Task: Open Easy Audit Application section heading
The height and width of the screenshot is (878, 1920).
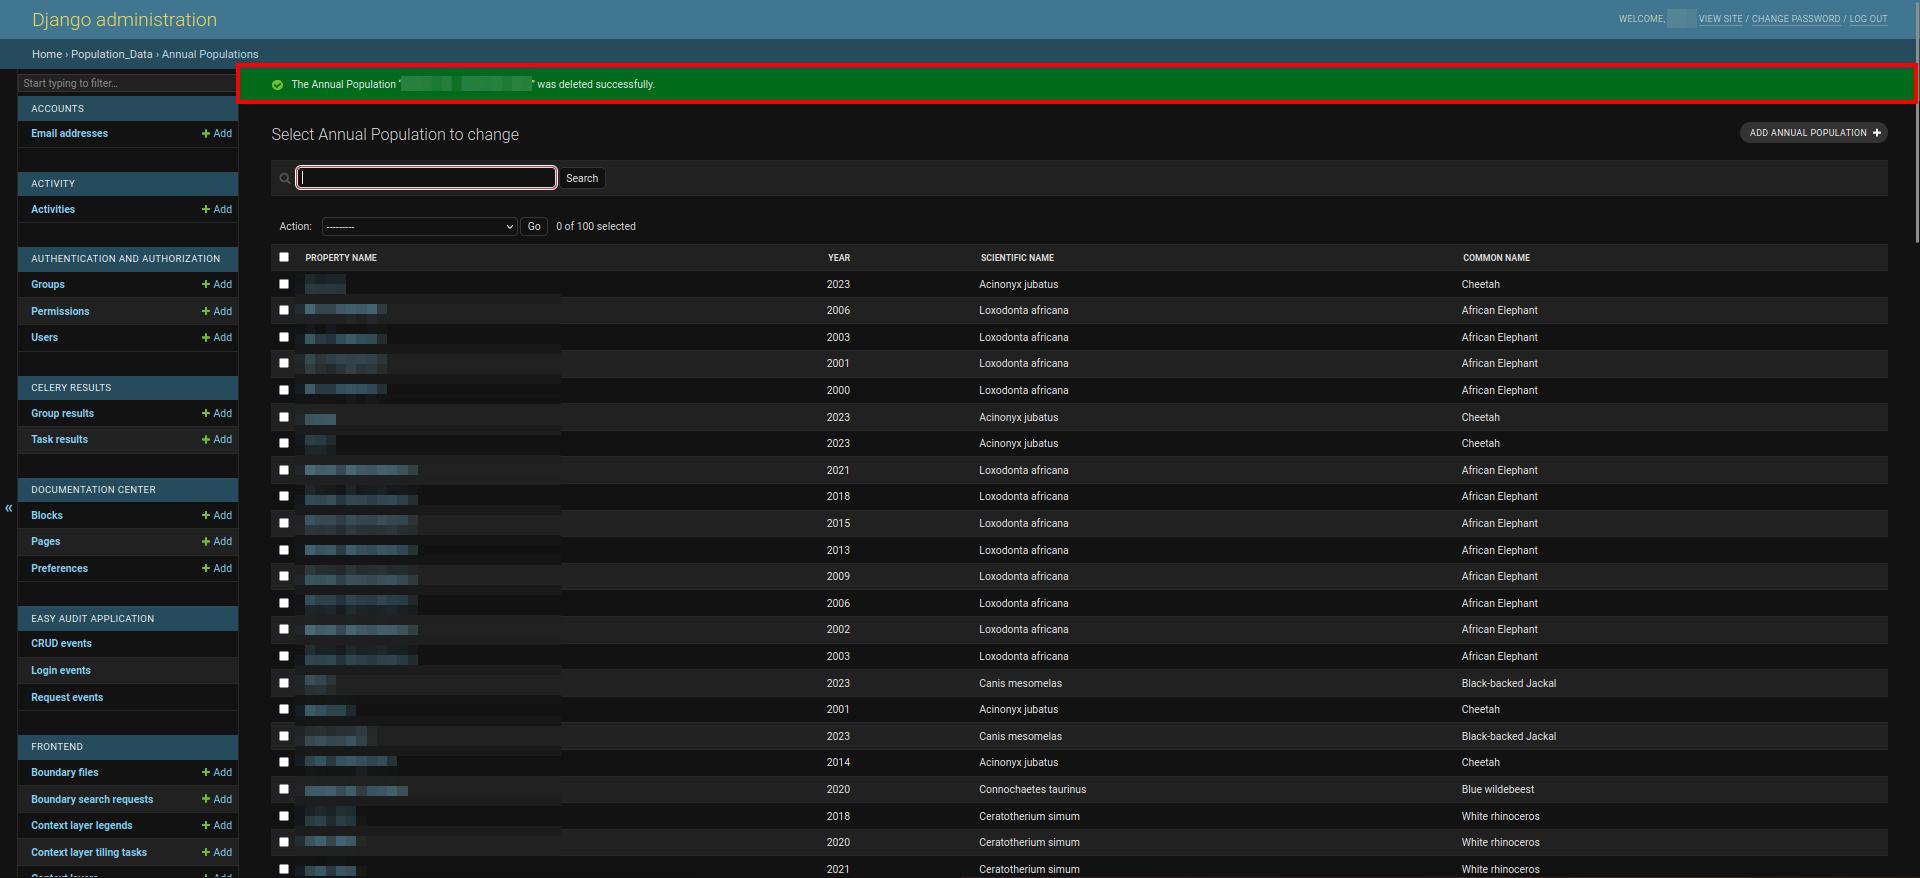Action: click(x=92, y=619)
